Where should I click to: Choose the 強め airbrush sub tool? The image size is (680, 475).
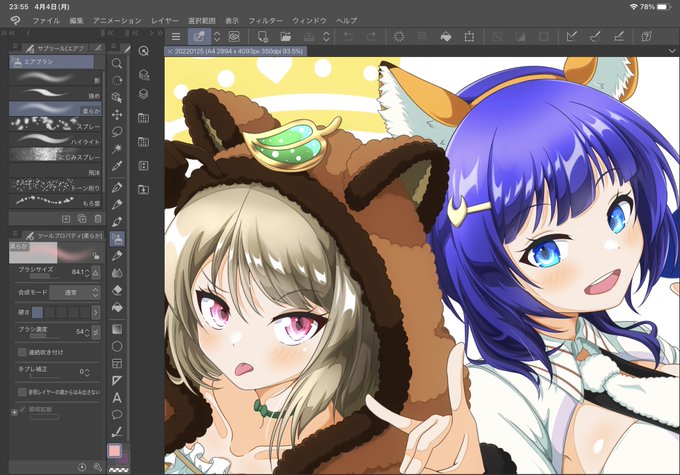click(56, 94)
